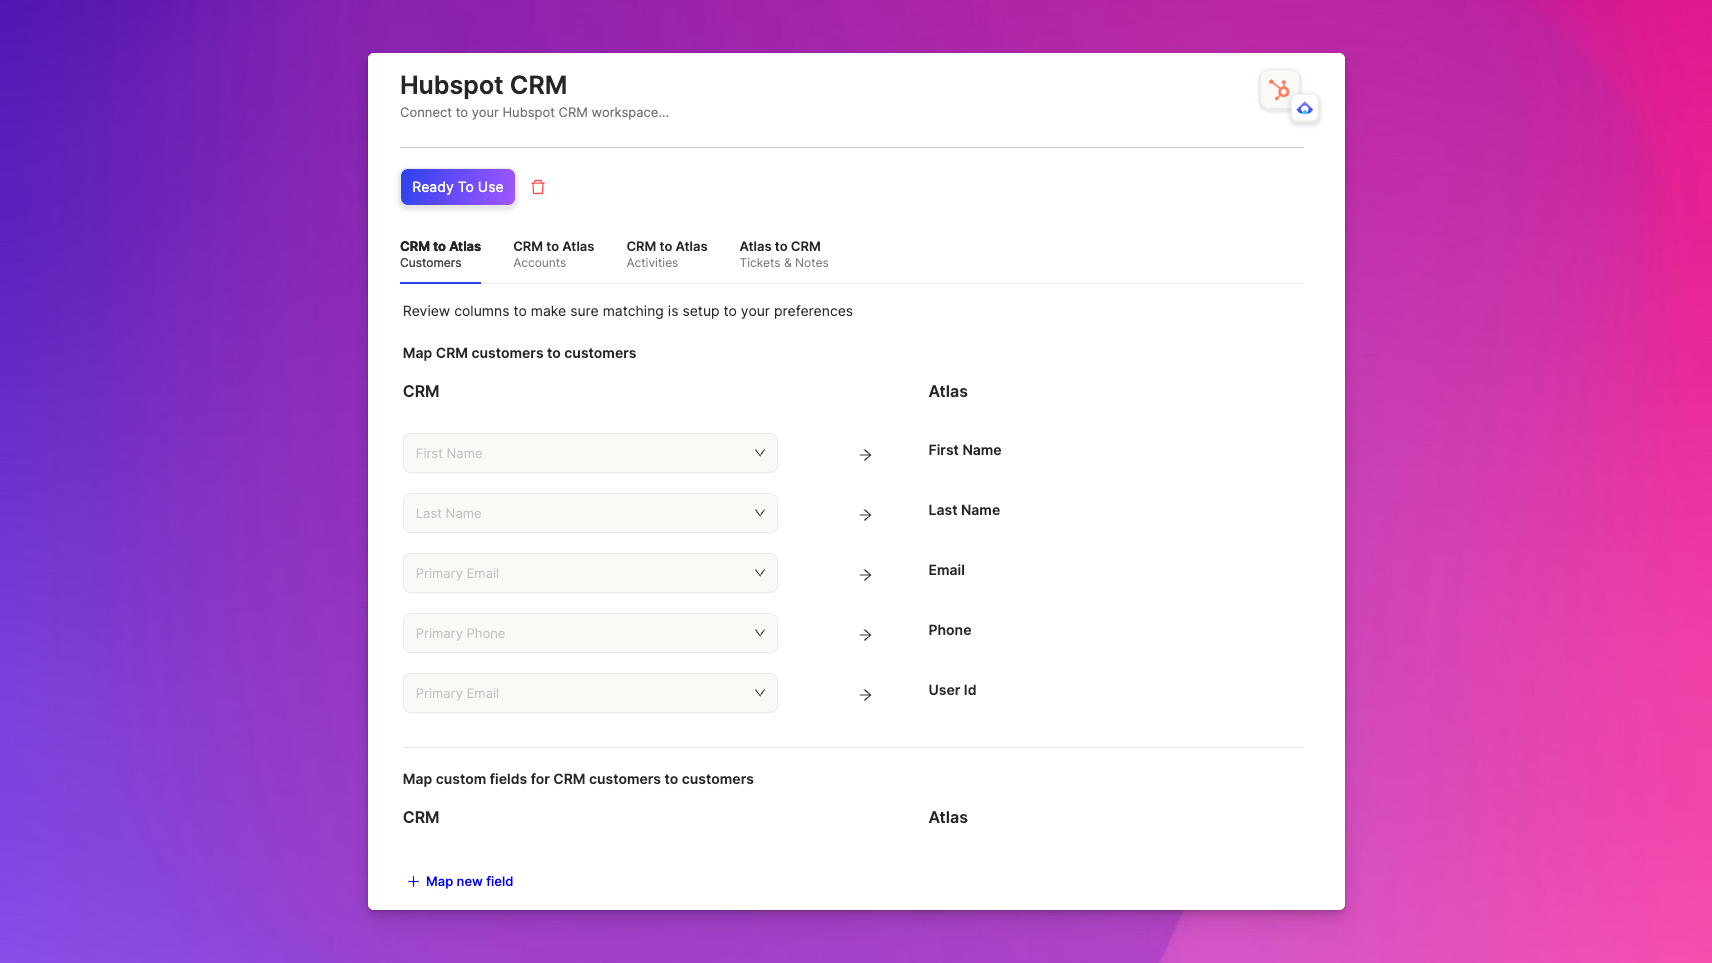Click the arrow icon pointing to User Id
The height and width of the screenshot is (963, 1712).
coord(866,695)
